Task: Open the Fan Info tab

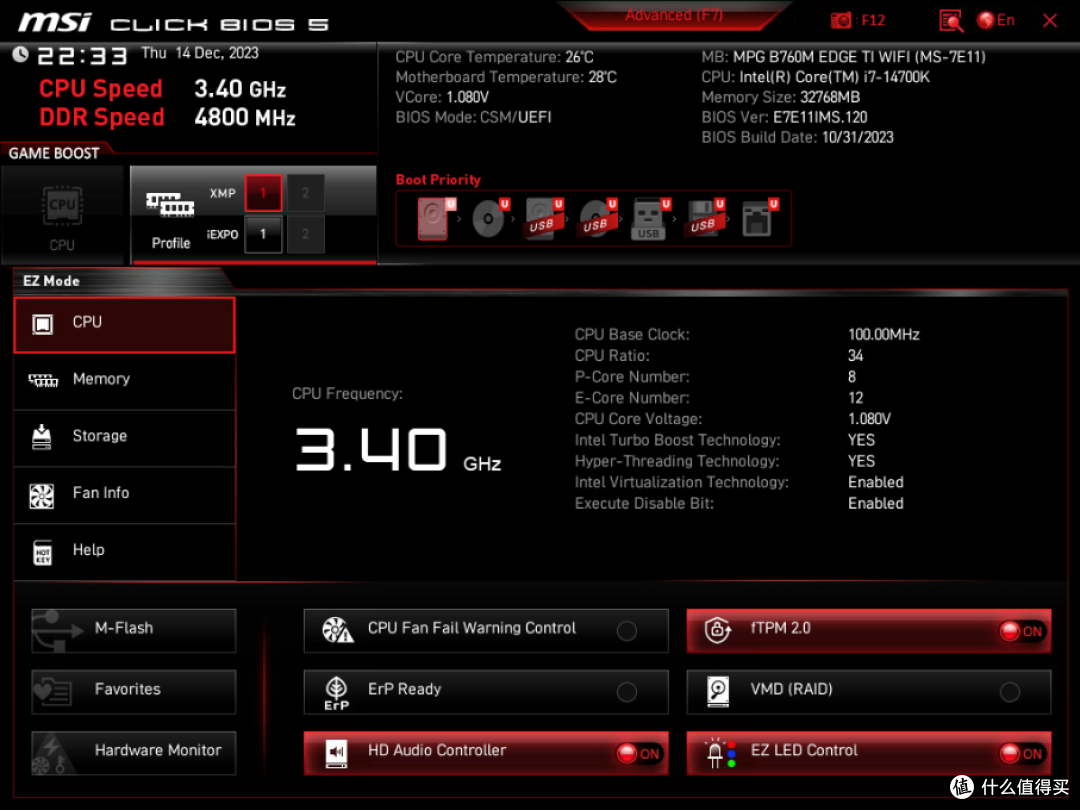Action: pyautogui.click(x=125, y=495)
